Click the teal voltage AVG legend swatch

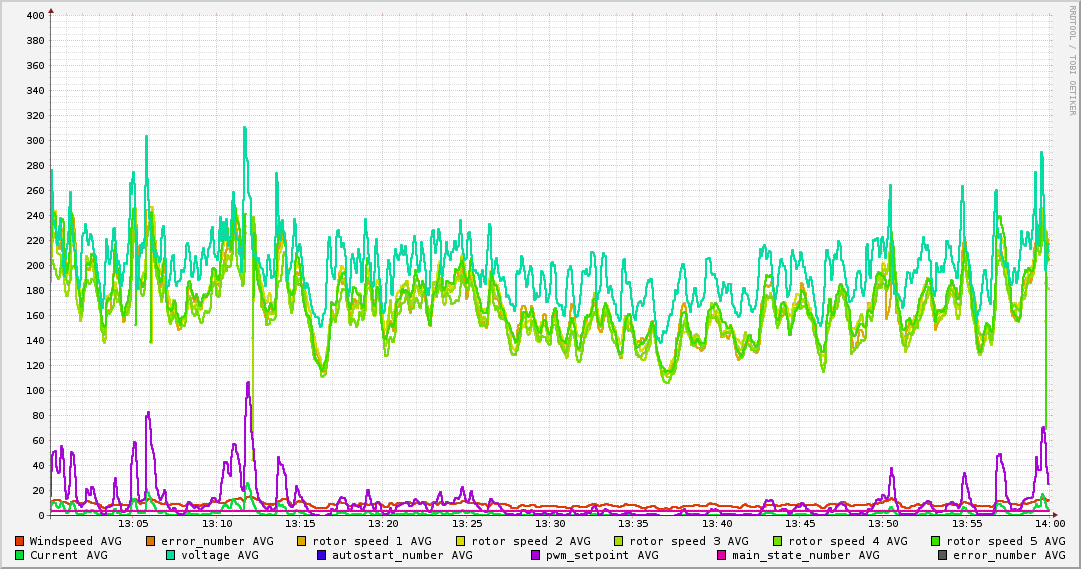[x=171, y=555]
